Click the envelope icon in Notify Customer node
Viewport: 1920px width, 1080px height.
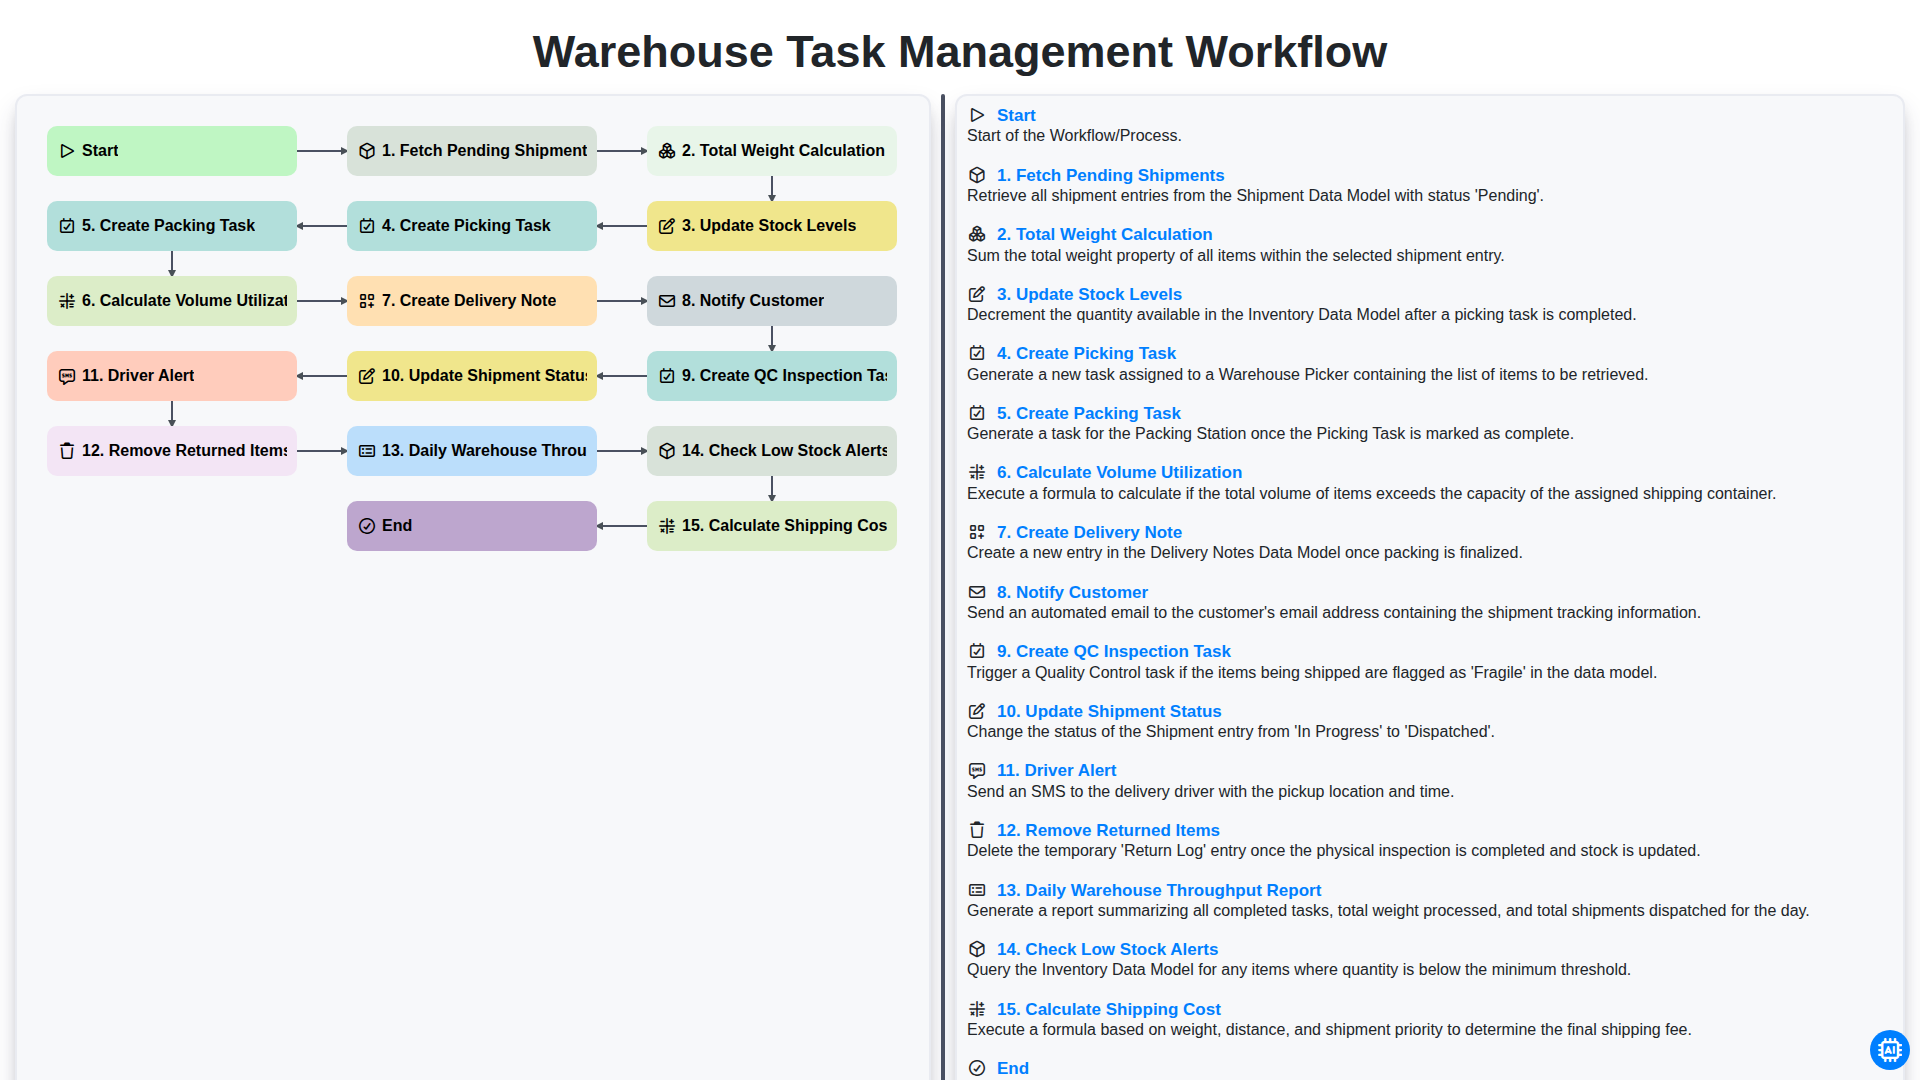click(667, 301)
